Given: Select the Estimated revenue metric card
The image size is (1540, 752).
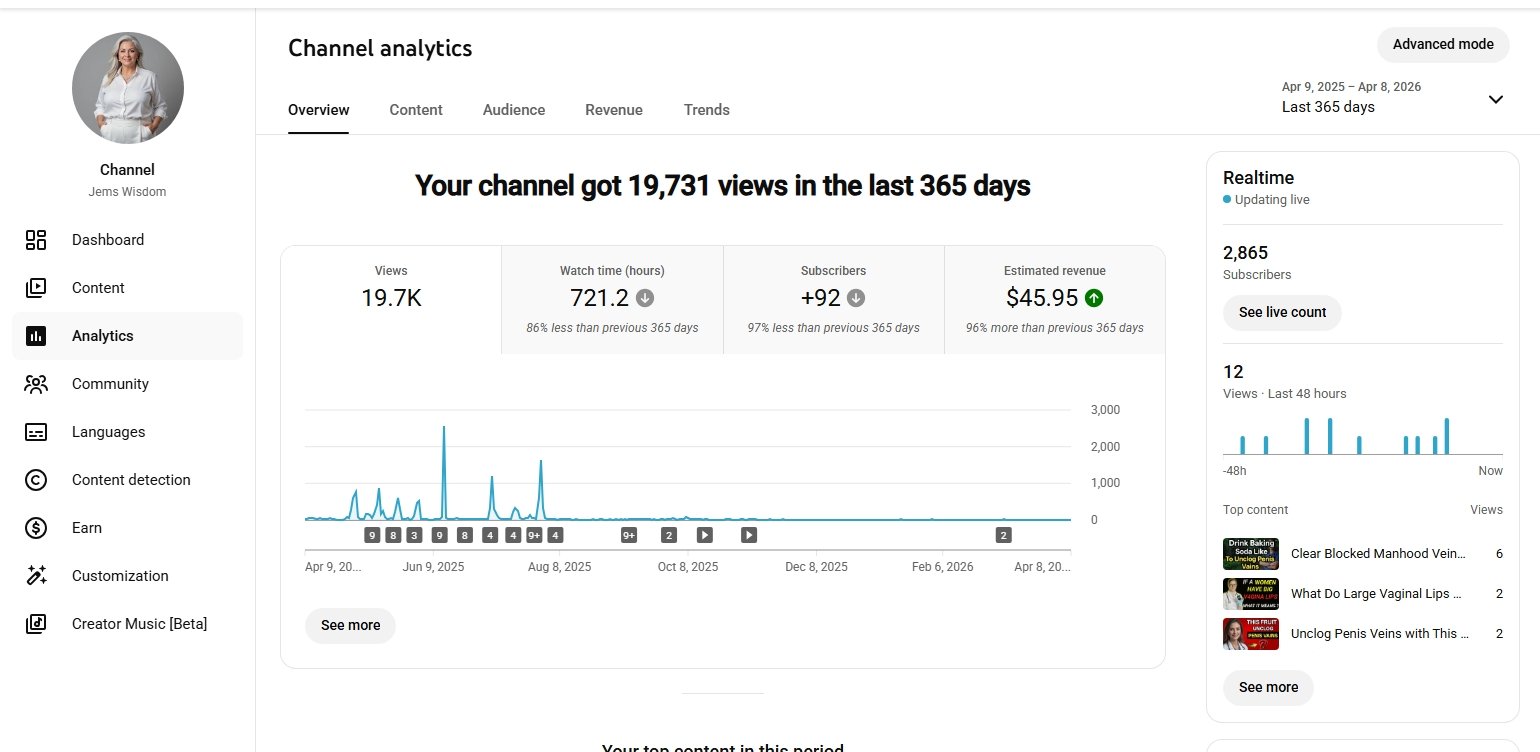Looking at the screenshot, I should pos(1054,299).
